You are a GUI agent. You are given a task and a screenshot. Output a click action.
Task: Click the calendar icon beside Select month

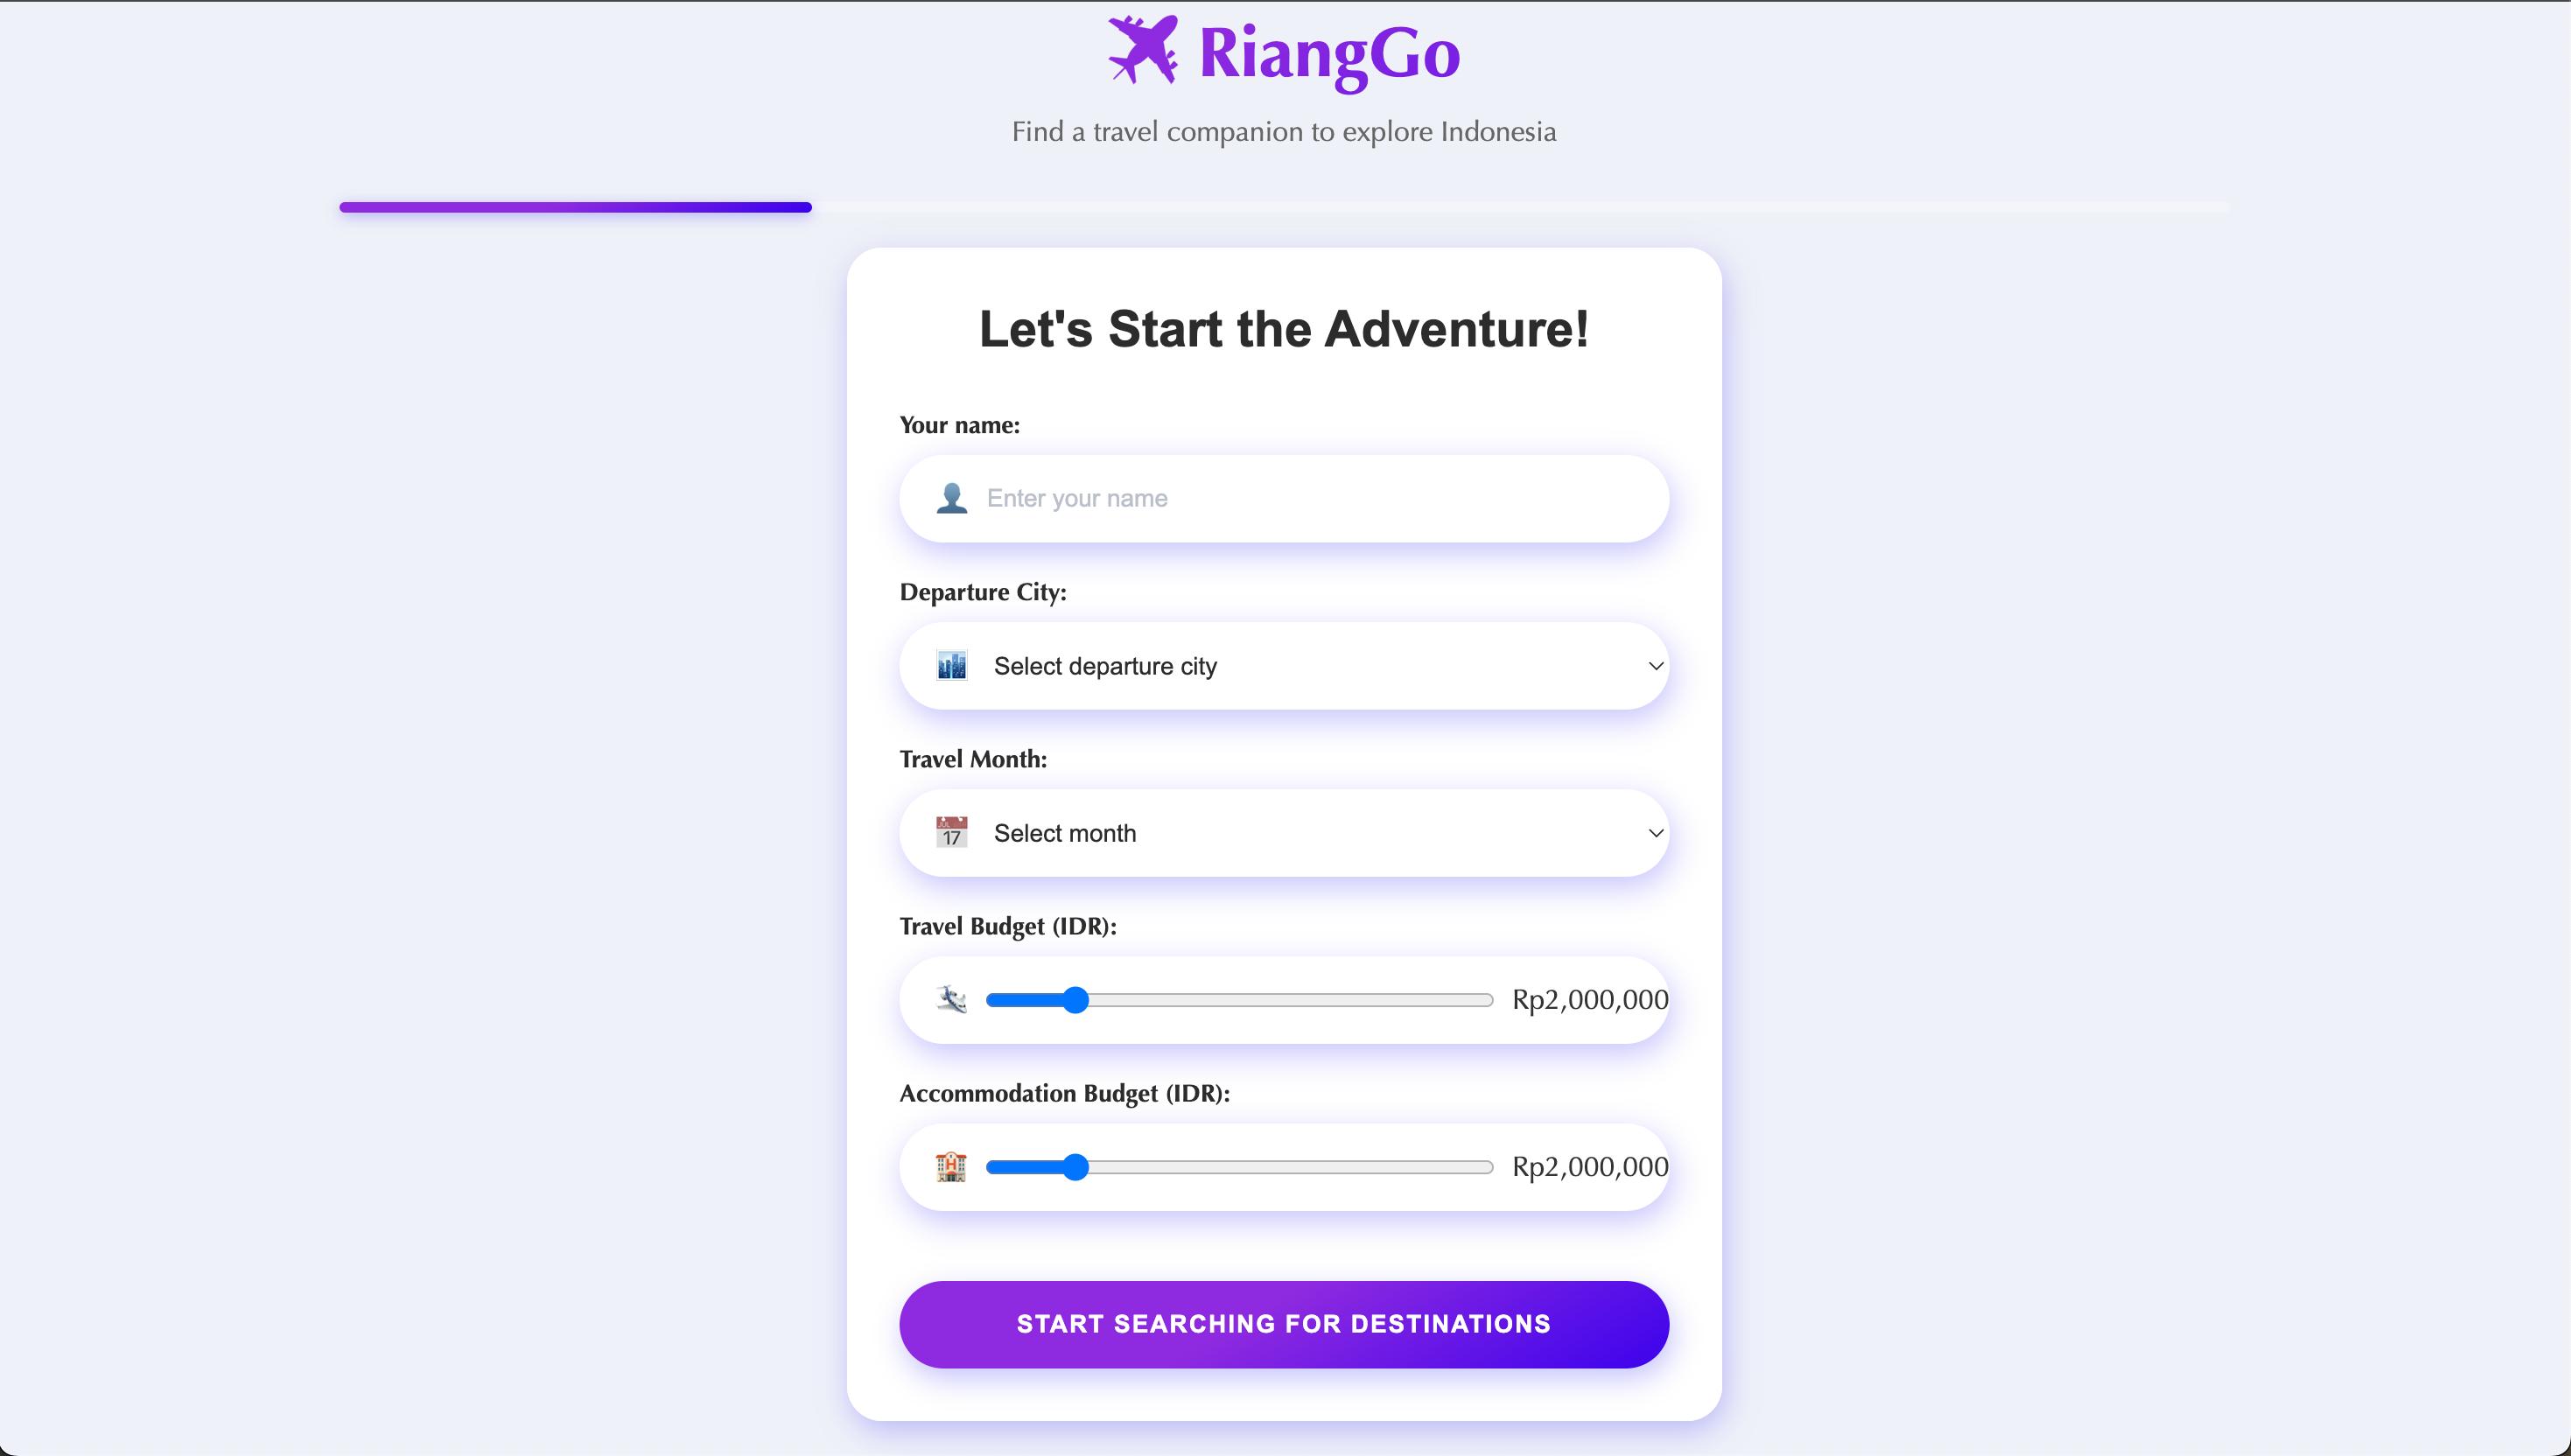pyautogui.click(x=951, y=832)
